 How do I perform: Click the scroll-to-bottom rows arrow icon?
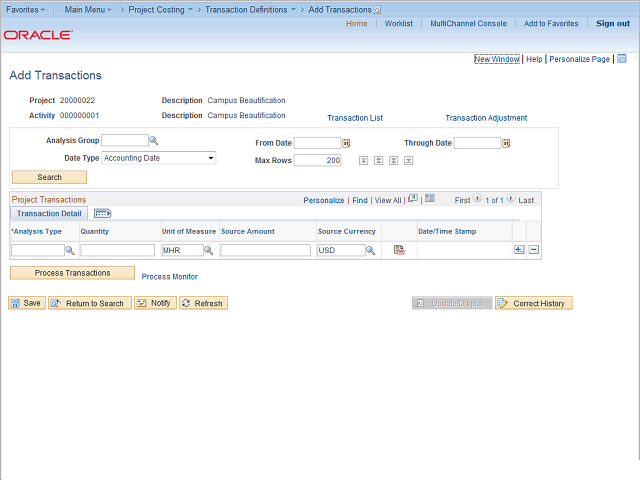coord(409,160)
